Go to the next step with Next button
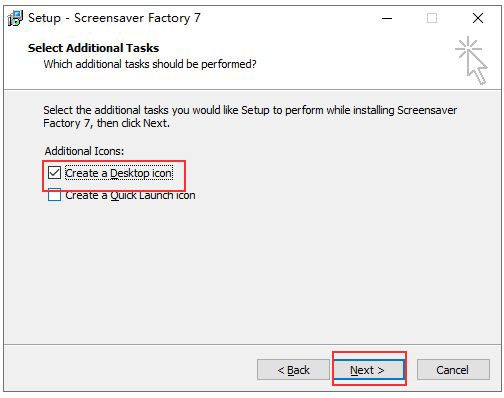 [369, 370]
